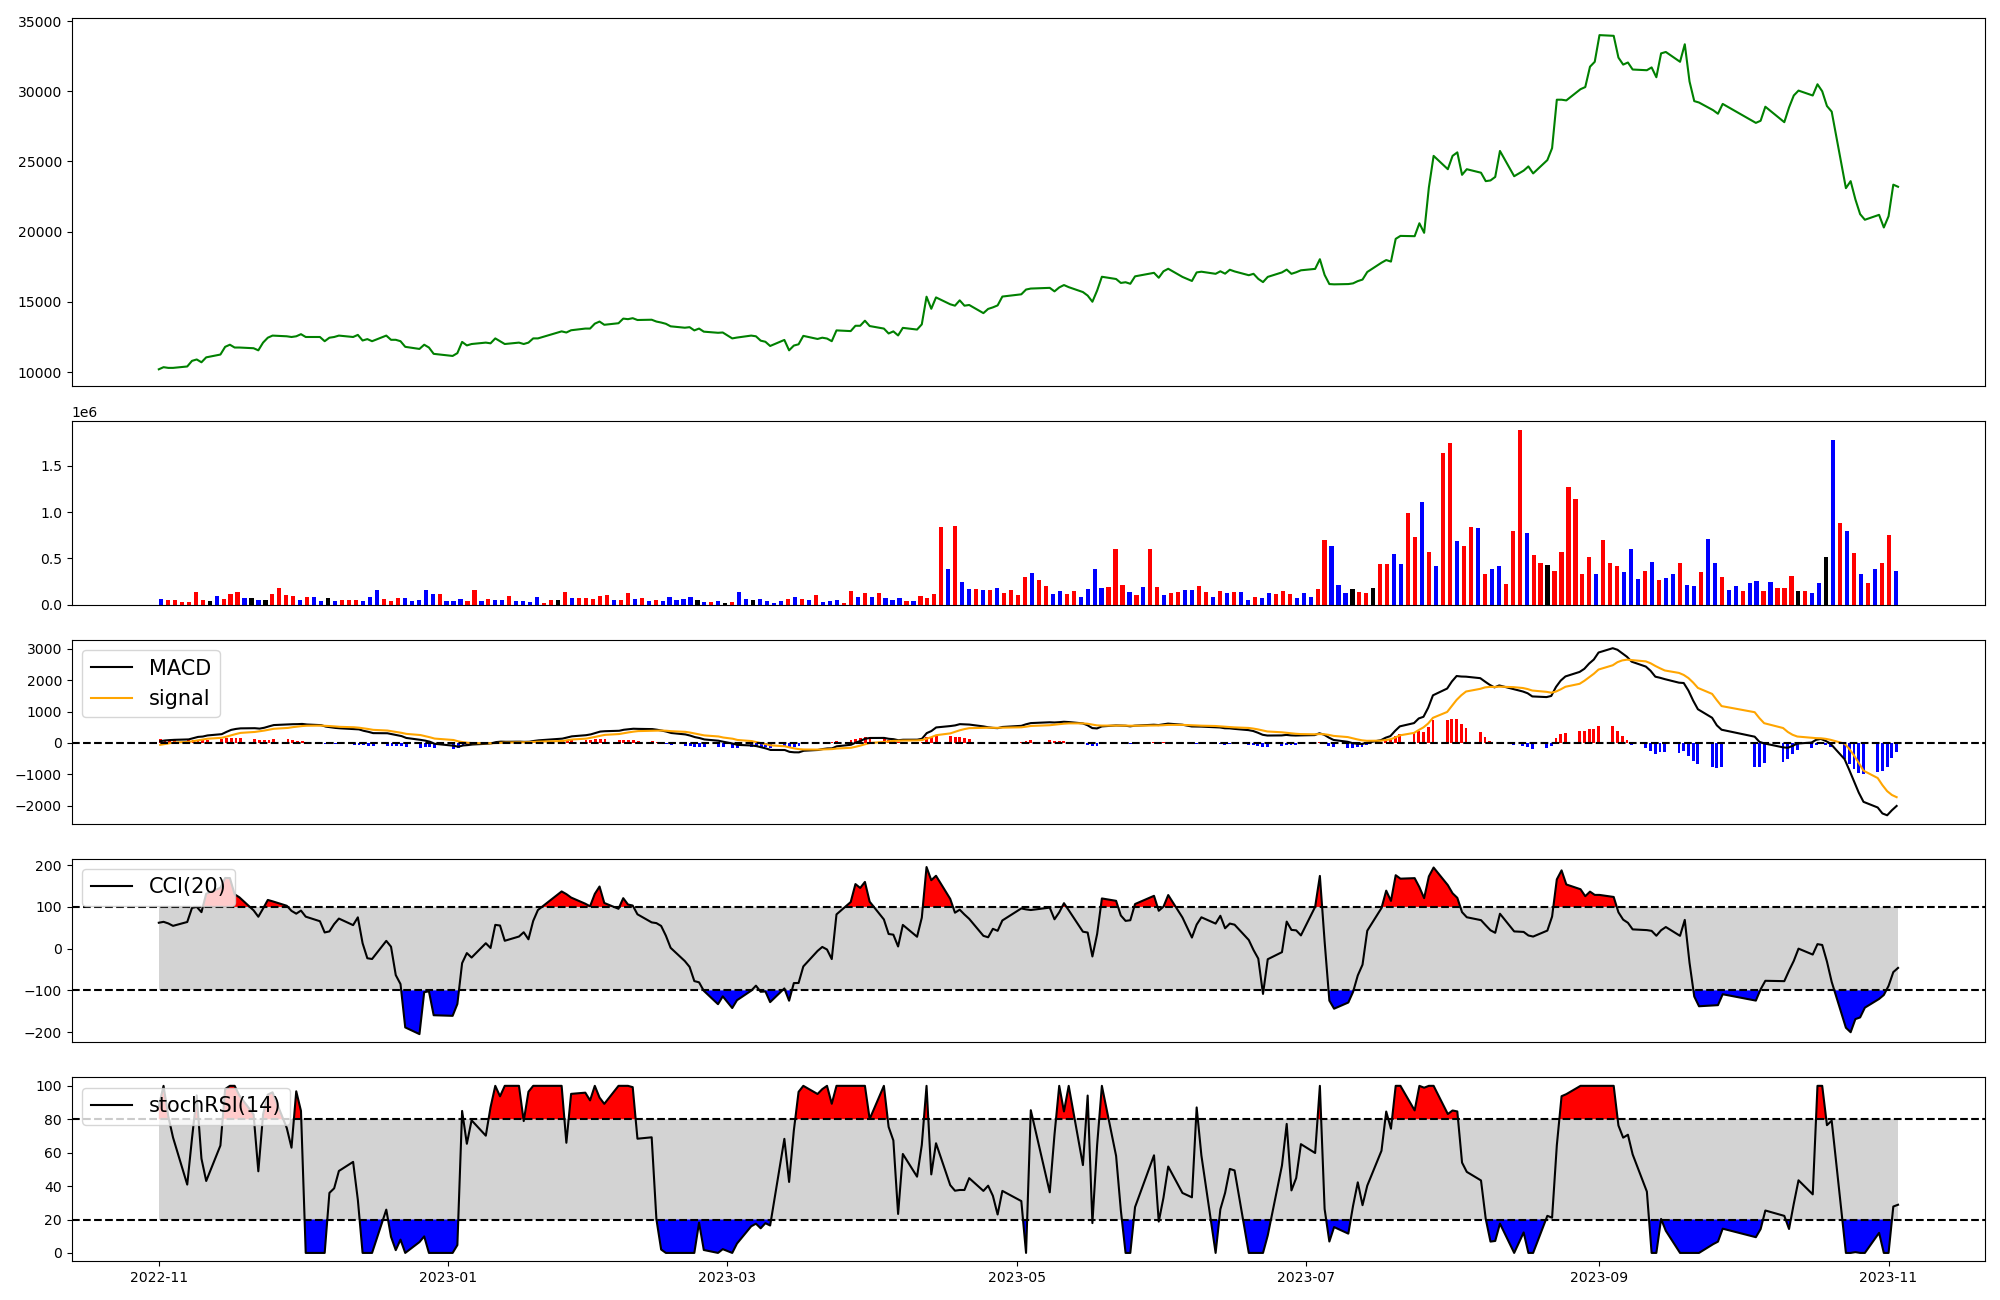Click the 2023-01 x-axis date label
Image resolution: width=2000 pixels, height=1300 pixels.
point(448,1277)
